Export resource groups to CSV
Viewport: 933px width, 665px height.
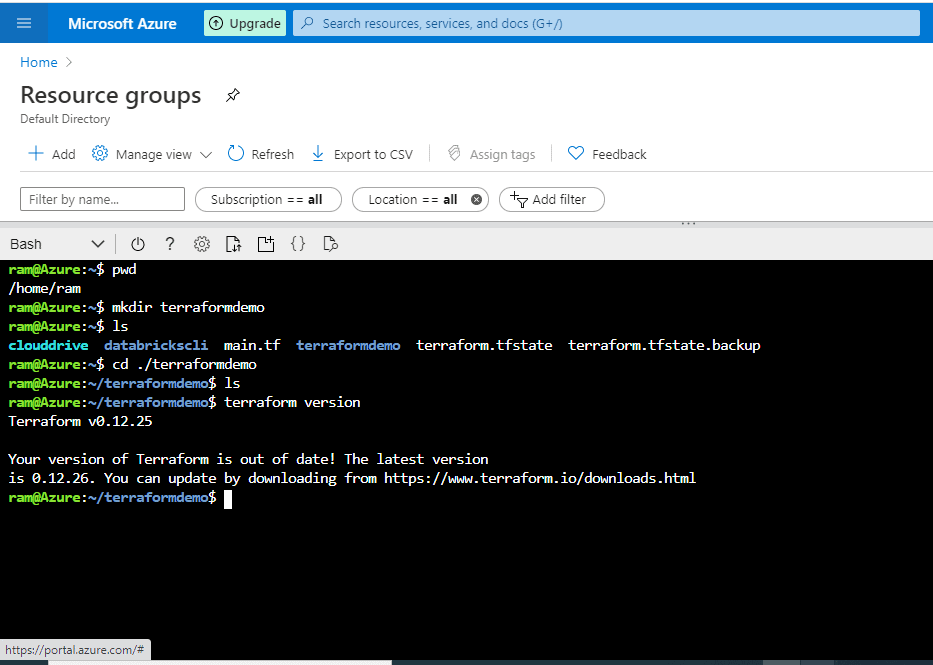pos(362,154)
